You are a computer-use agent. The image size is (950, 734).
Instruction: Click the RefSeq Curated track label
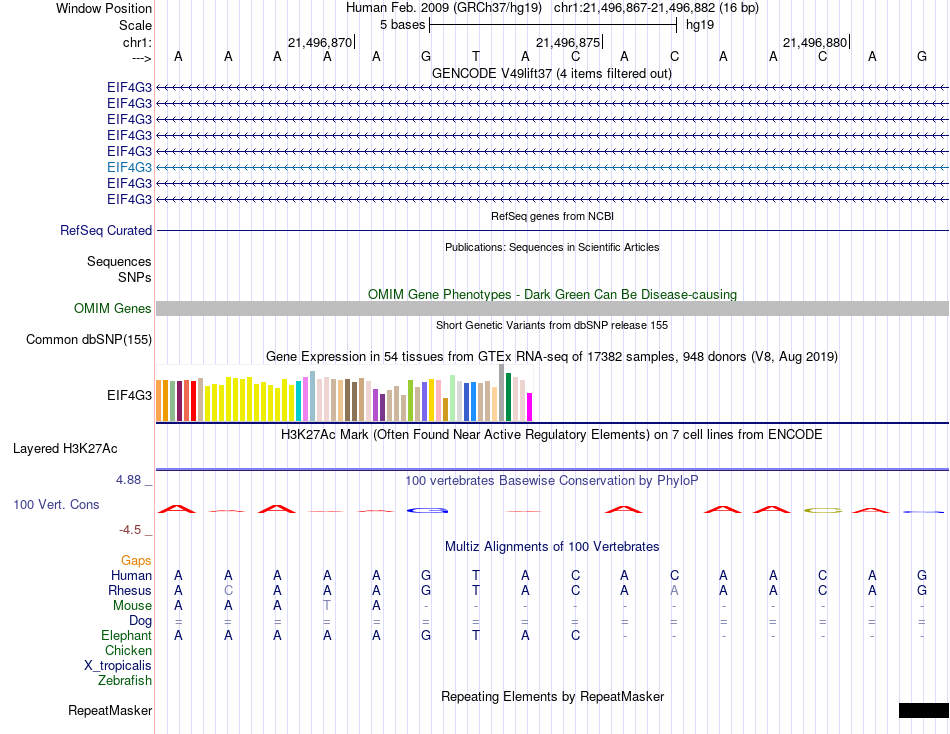pyautogui.click(x=105, y=230)
